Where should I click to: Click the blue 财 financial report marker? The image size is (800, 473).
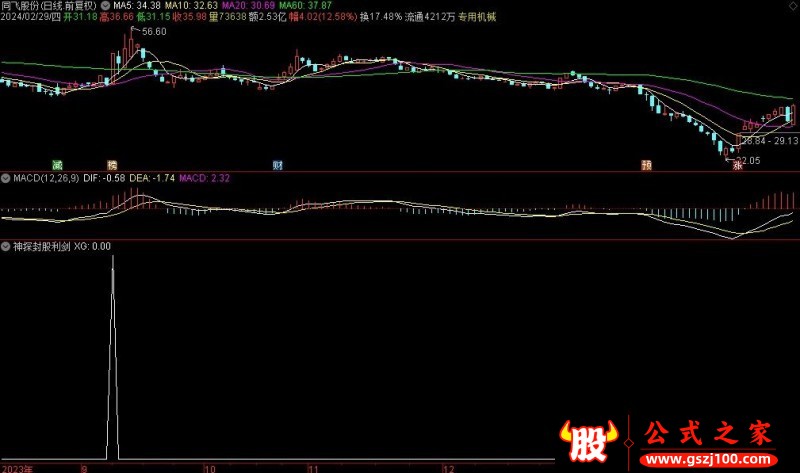click(277, 163)
